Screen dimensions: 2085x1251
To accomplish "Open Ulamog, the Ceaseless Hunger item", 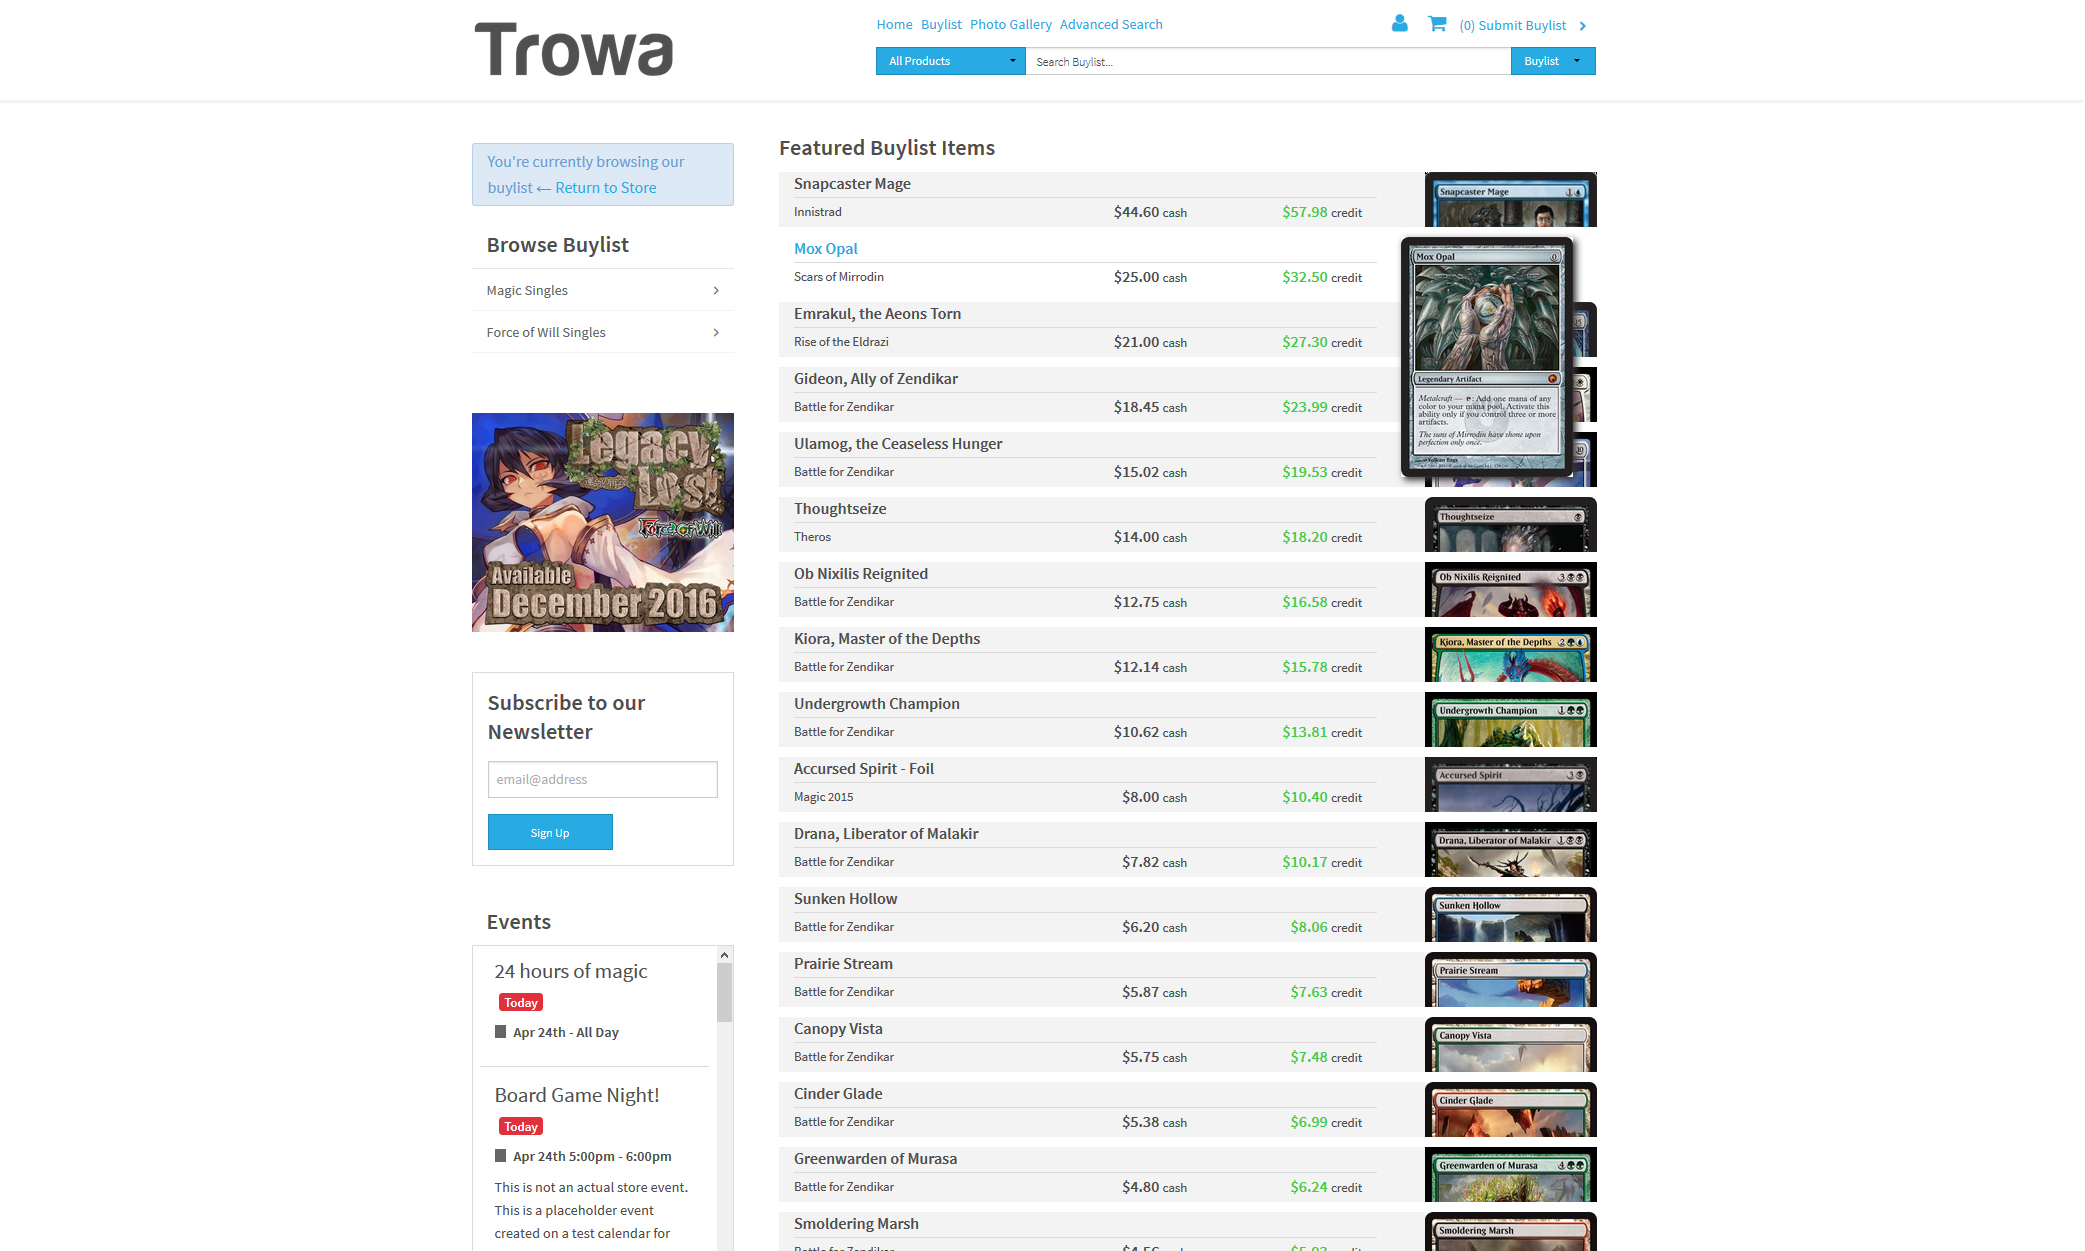I will (x=898, y=444).
